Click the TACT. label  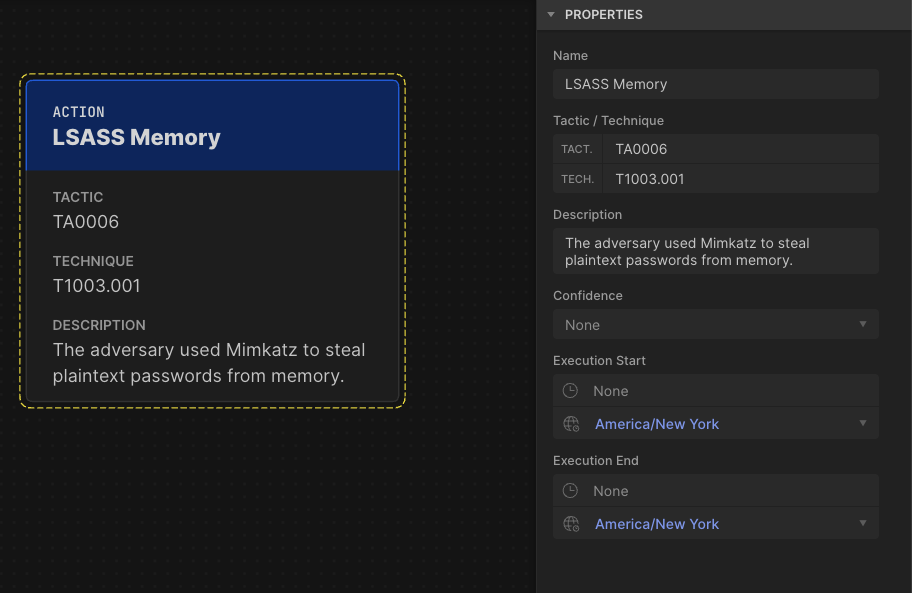click(x=576, y=149)
